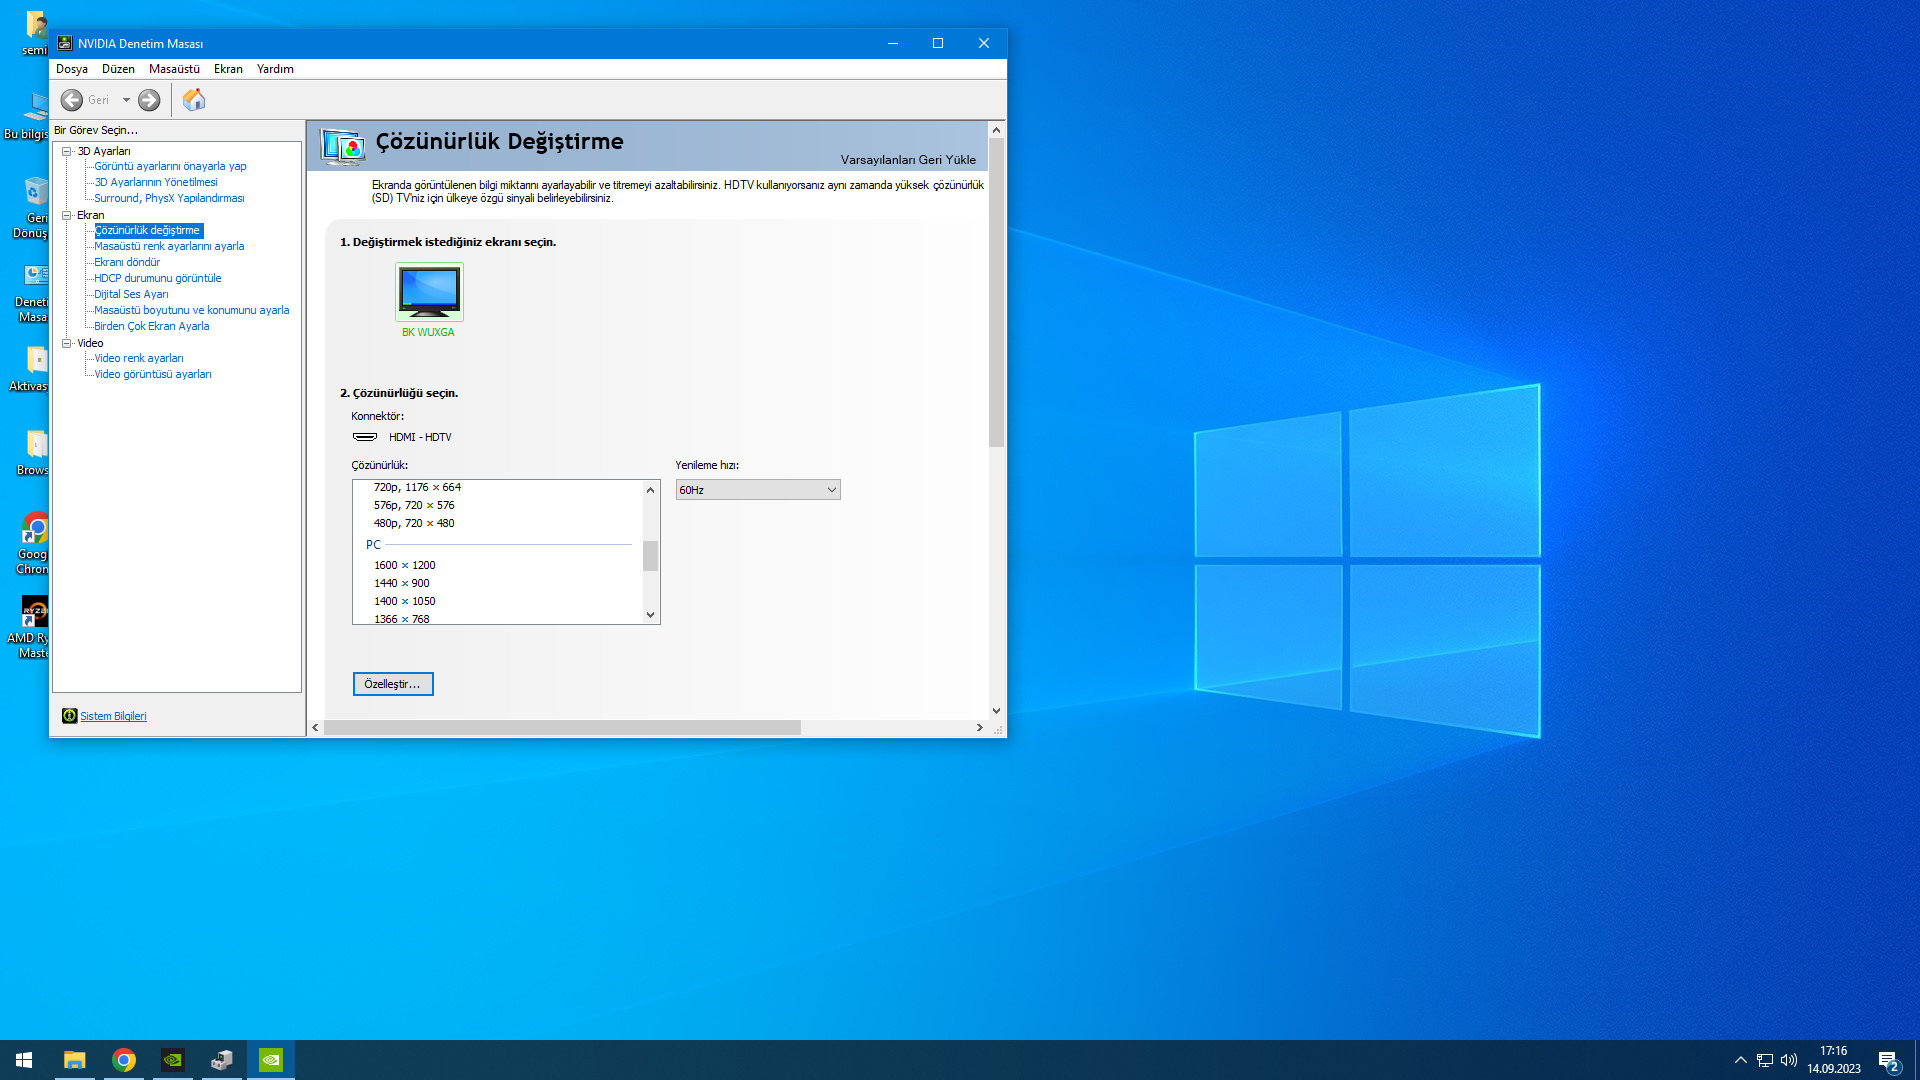Click the forward navigation arrow
The image size is (1920, 1080).
coord(149,100)
